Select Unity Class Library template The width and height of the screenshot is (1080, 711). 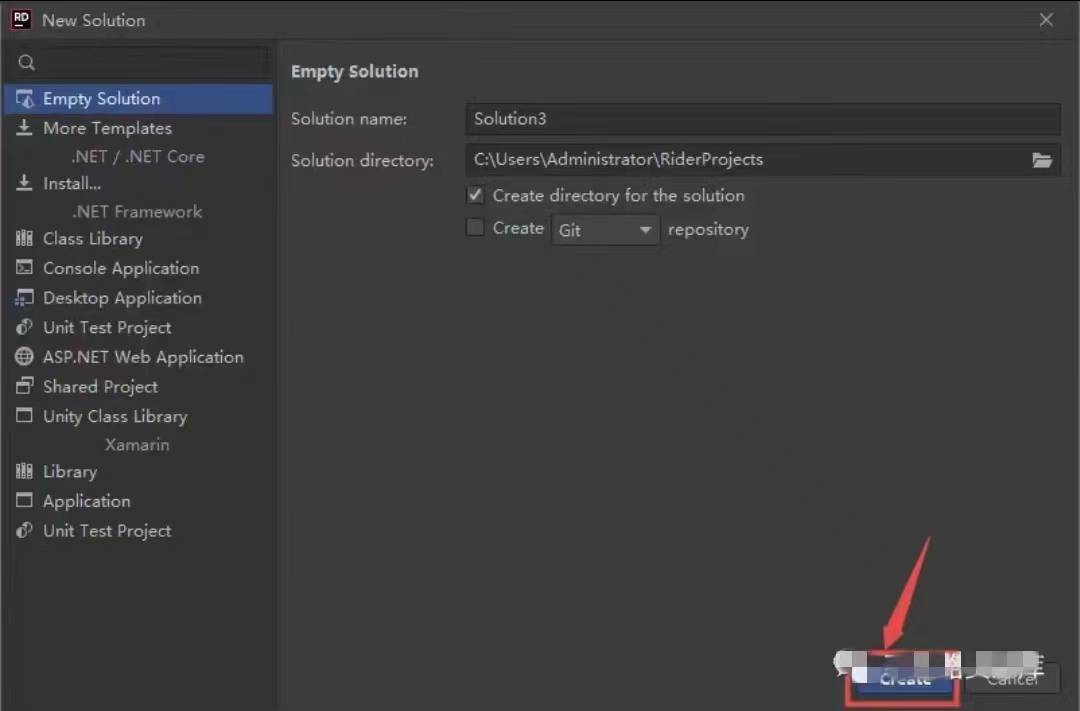coord(138,416)
